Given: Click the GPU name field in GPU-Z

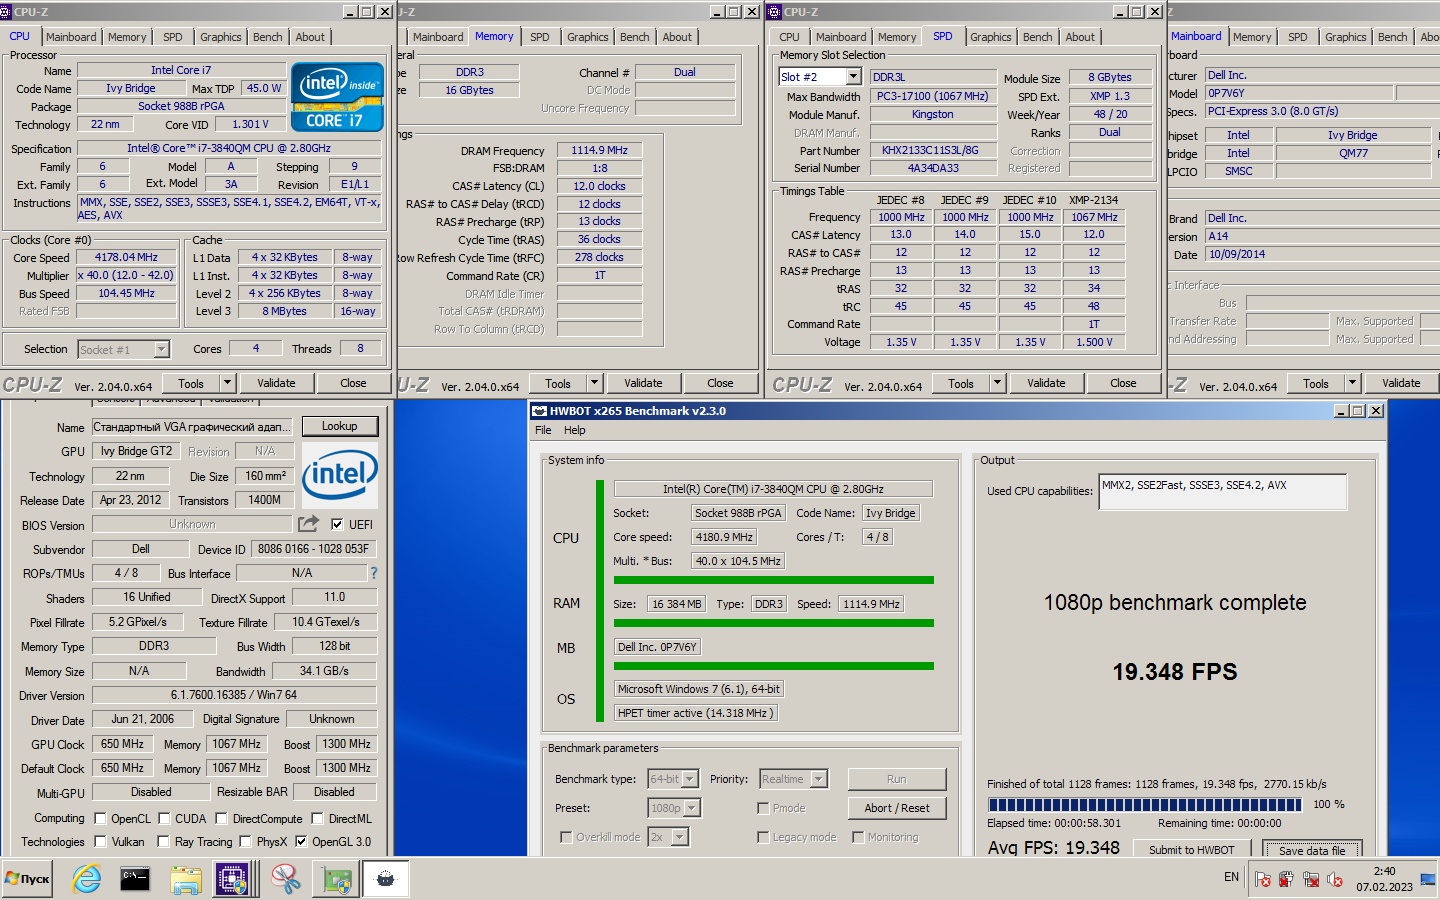Looking at the screenshot, I should pos(192,426).
